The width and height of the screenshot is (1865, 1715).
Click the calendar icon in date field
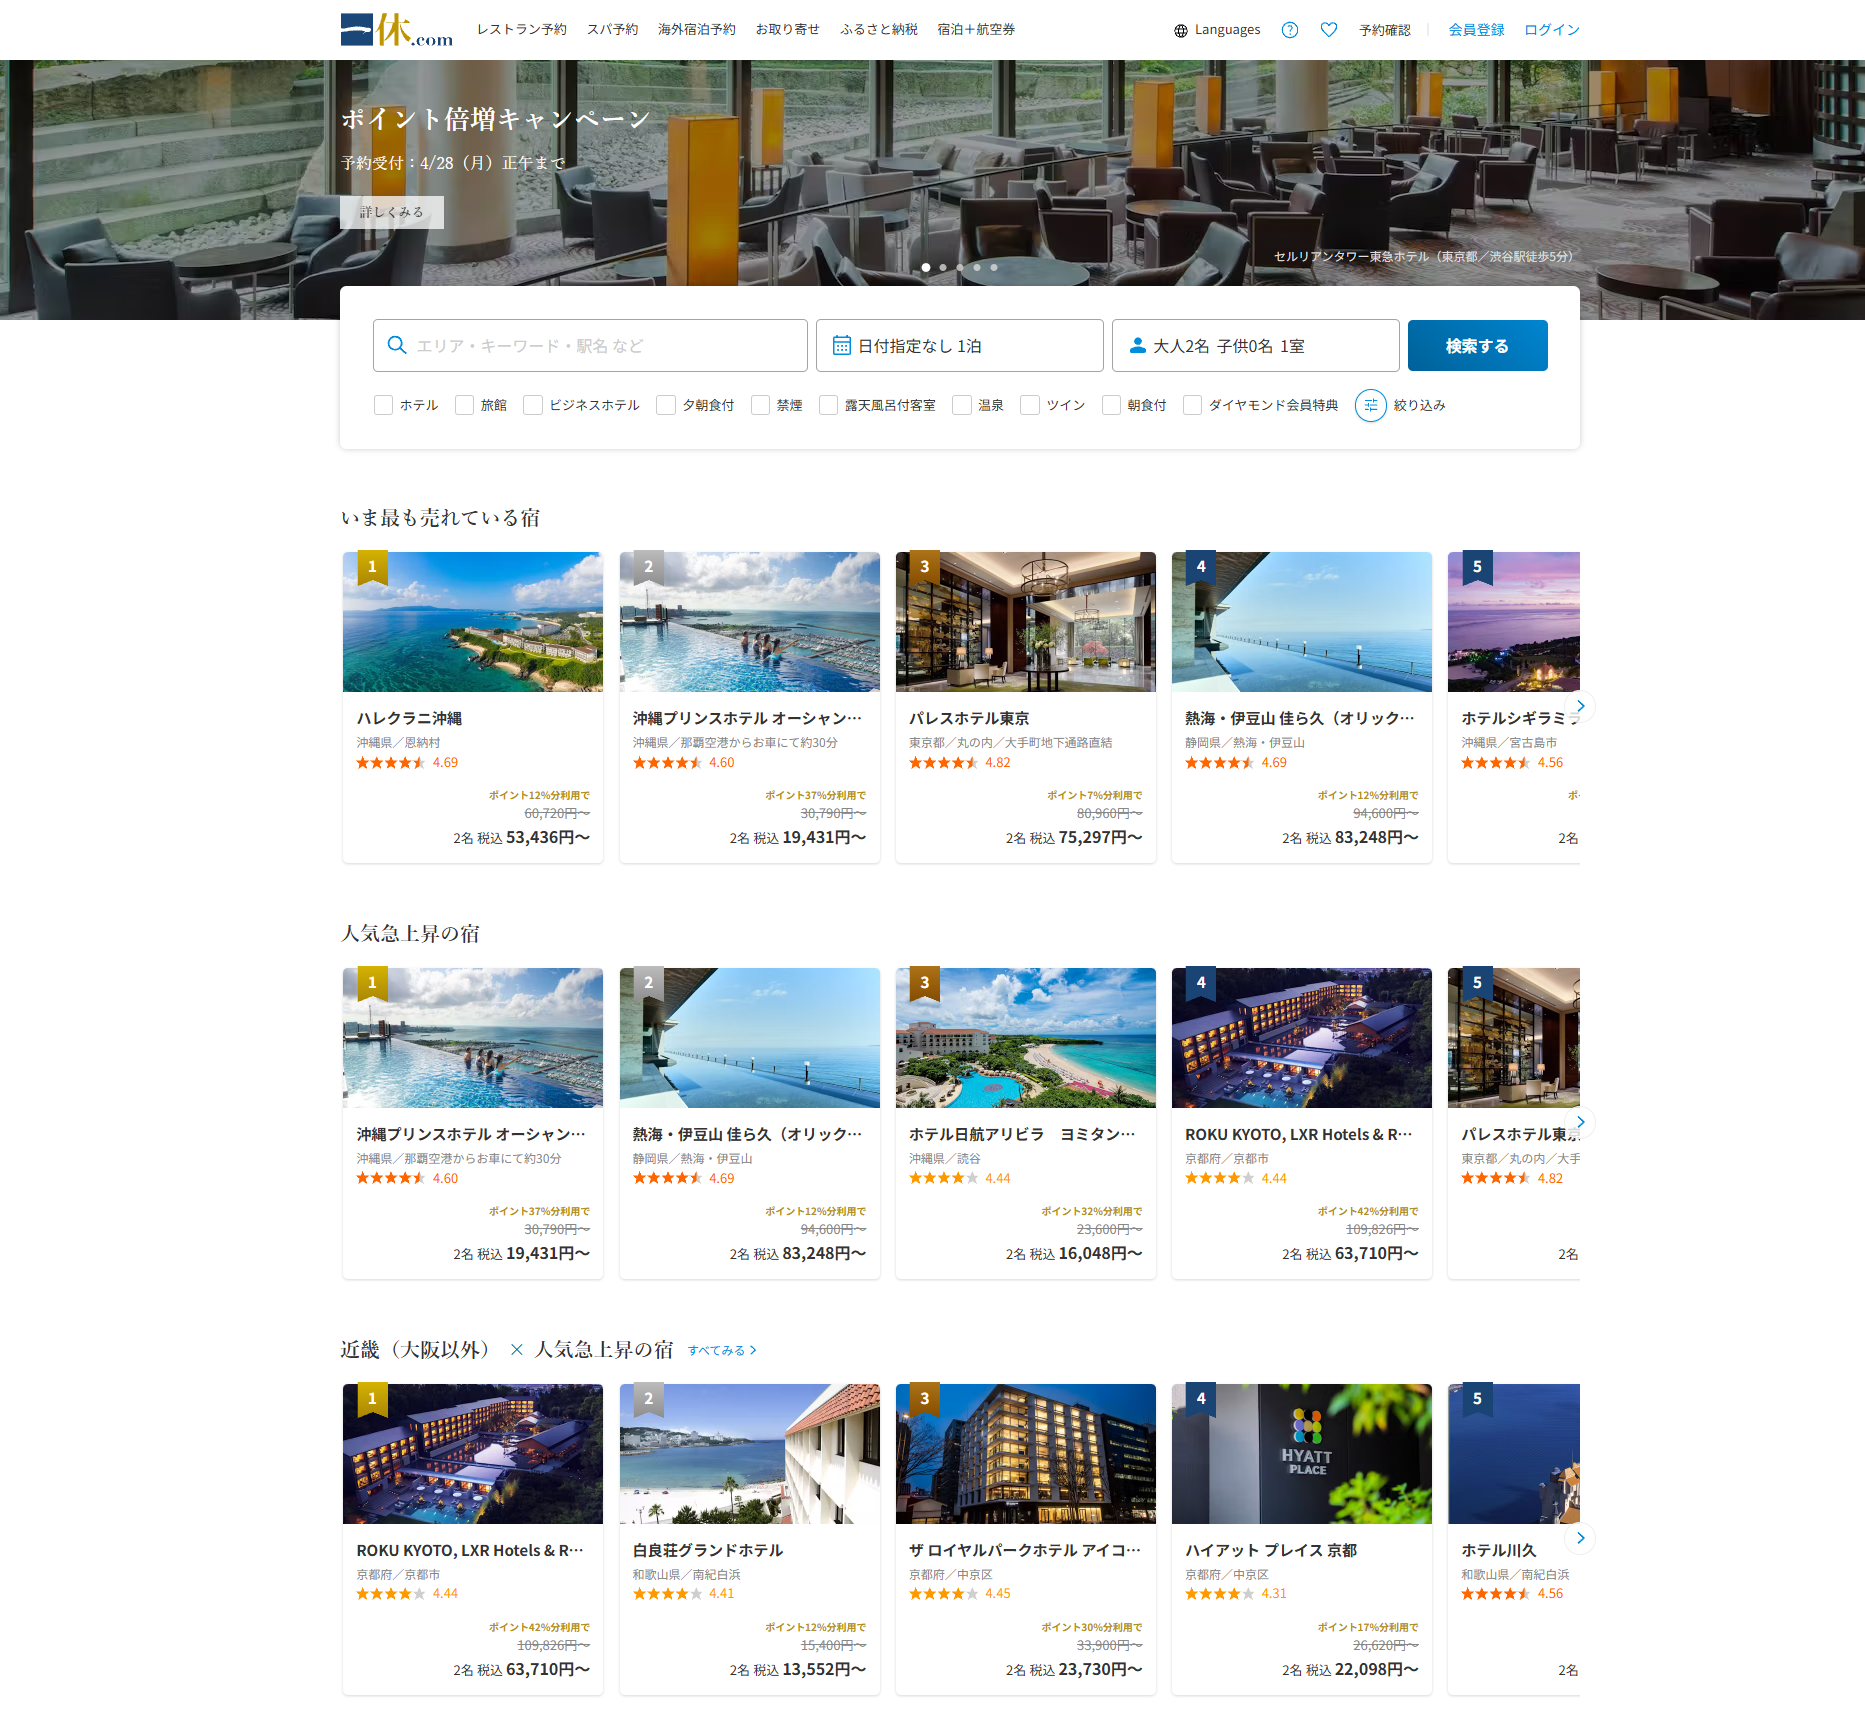click(x=842, y=345)
